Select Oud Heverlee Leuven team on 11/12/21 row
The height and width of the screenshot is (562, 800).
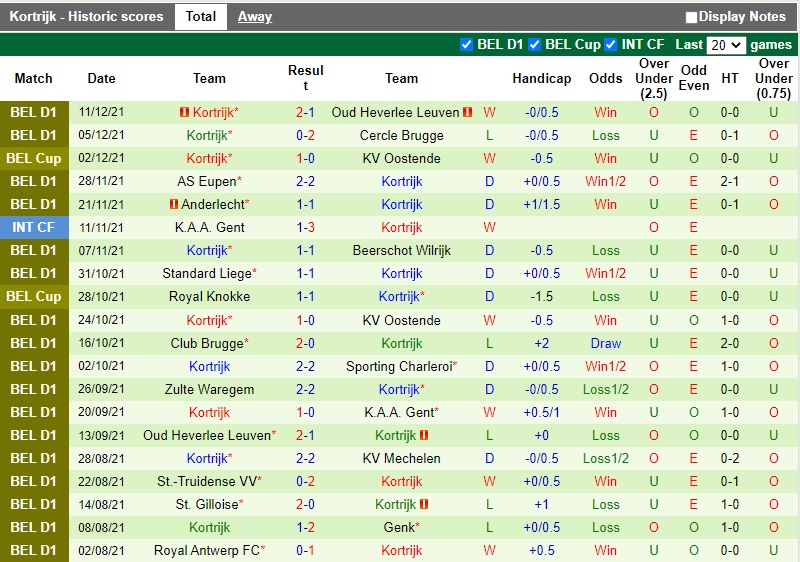click(395, 112)
